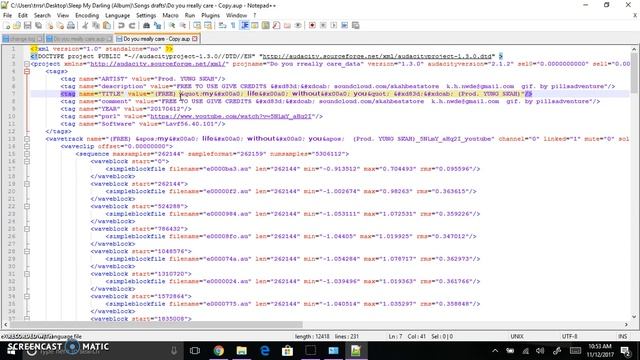Collapse waveblock start="786432" fold
640x360 pixels.
[x=27, y=229]
